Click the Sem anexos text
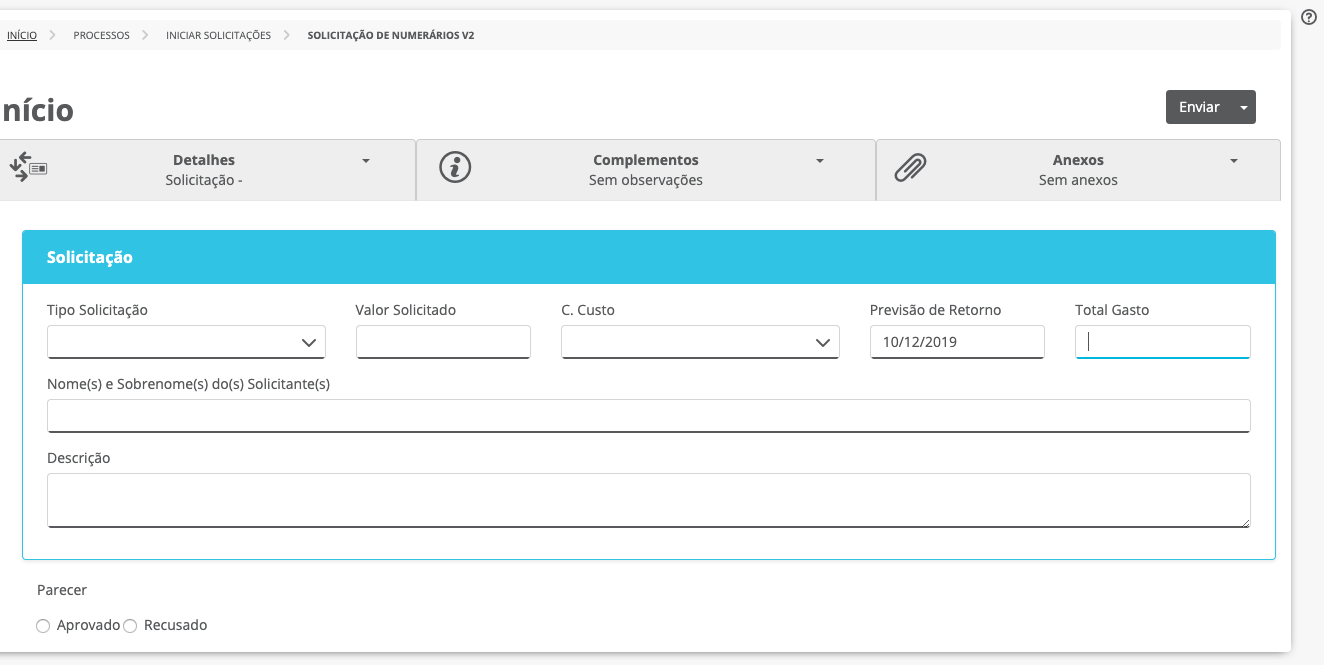 click(1078, 181)
